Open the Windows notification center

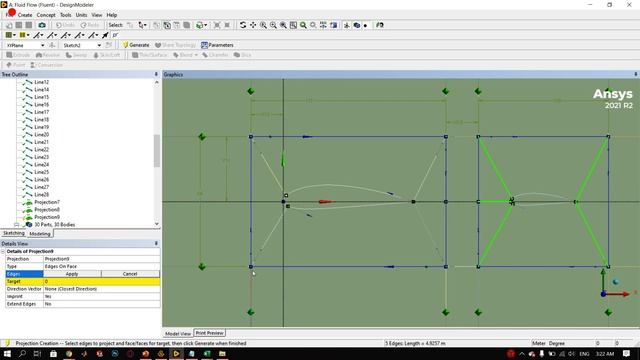pyautogui.click(x=627, y=353)
